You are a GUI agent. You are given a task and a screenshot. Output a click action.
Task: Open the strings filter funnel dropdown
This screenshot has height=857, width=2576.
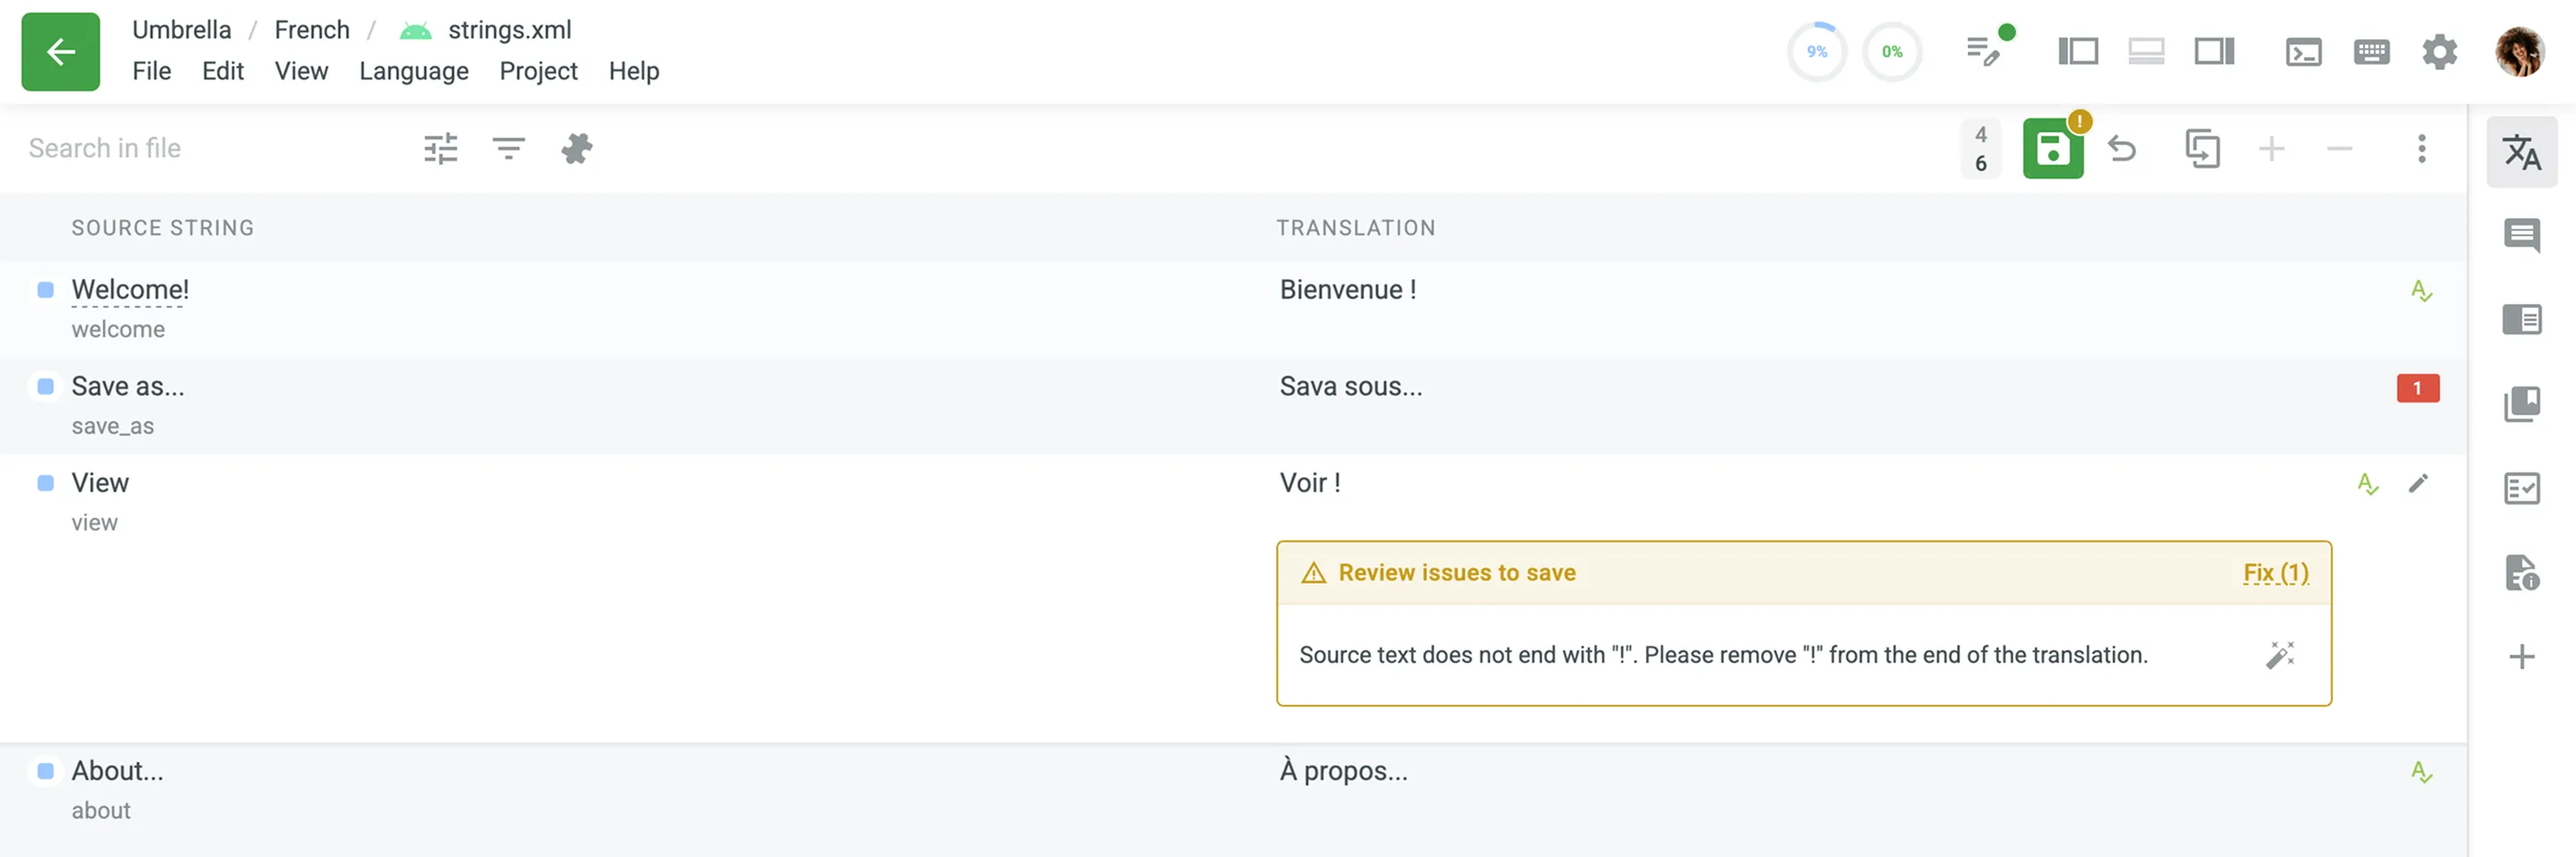(x=508, y=148)
